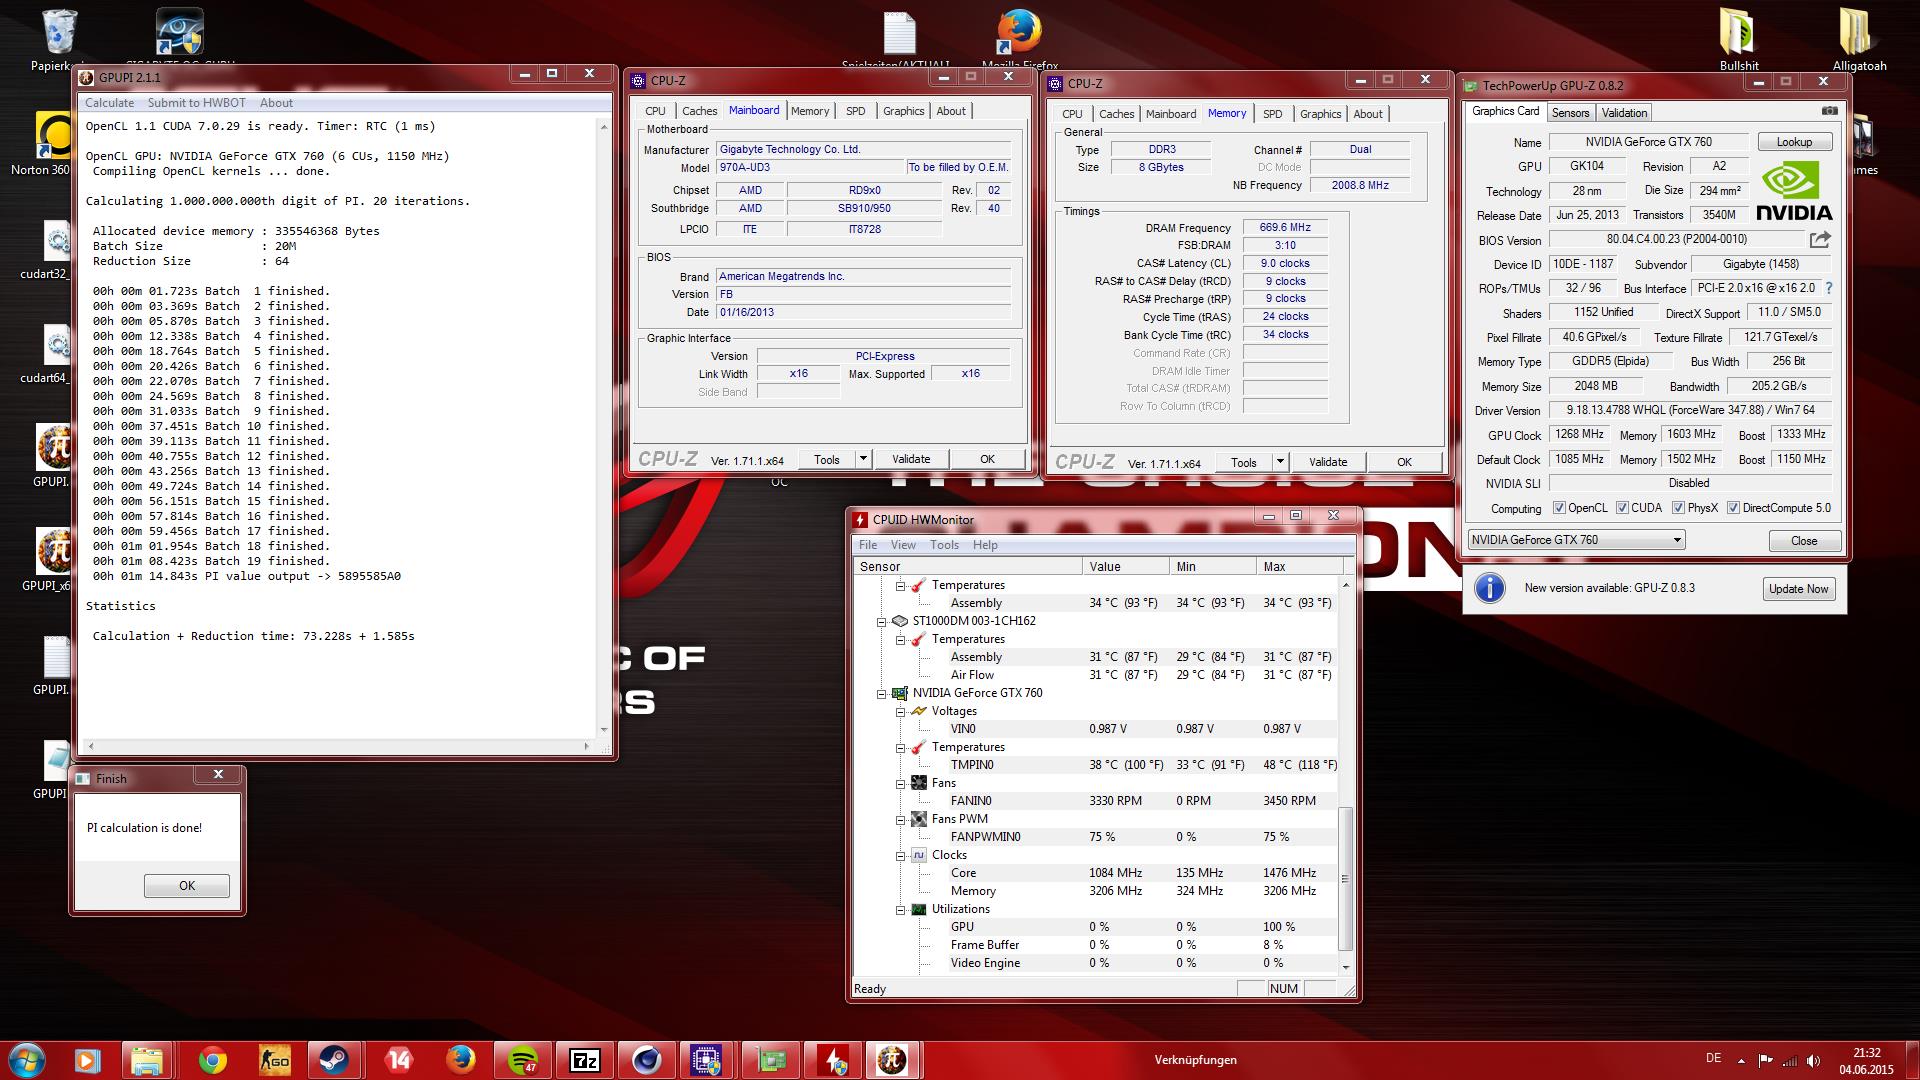
Task: Switch to the SPD tab in CPU-Z Mainboard window
Action: coord(855,111)
